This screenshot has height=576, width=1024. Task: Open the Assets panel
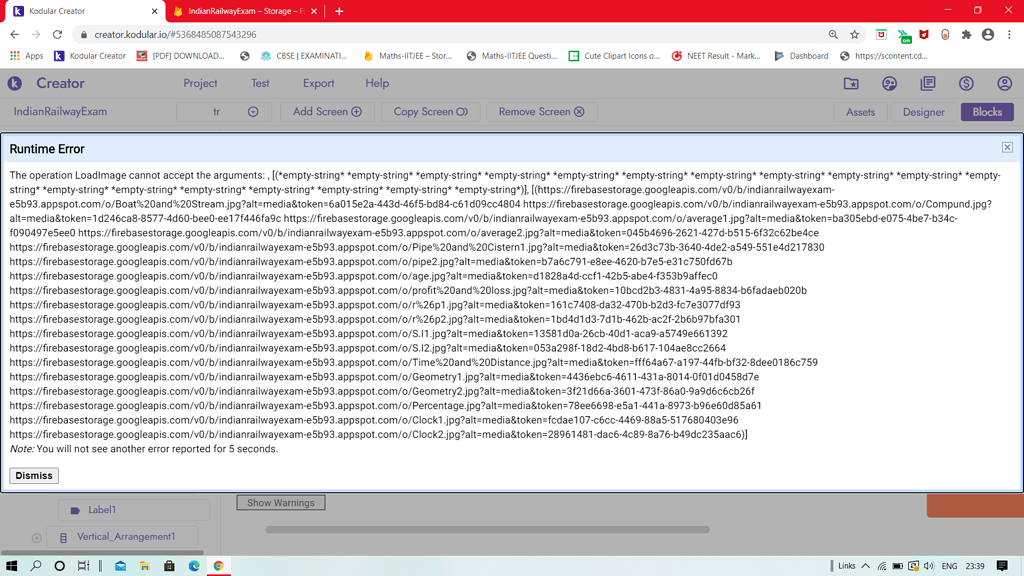point(860,112)
